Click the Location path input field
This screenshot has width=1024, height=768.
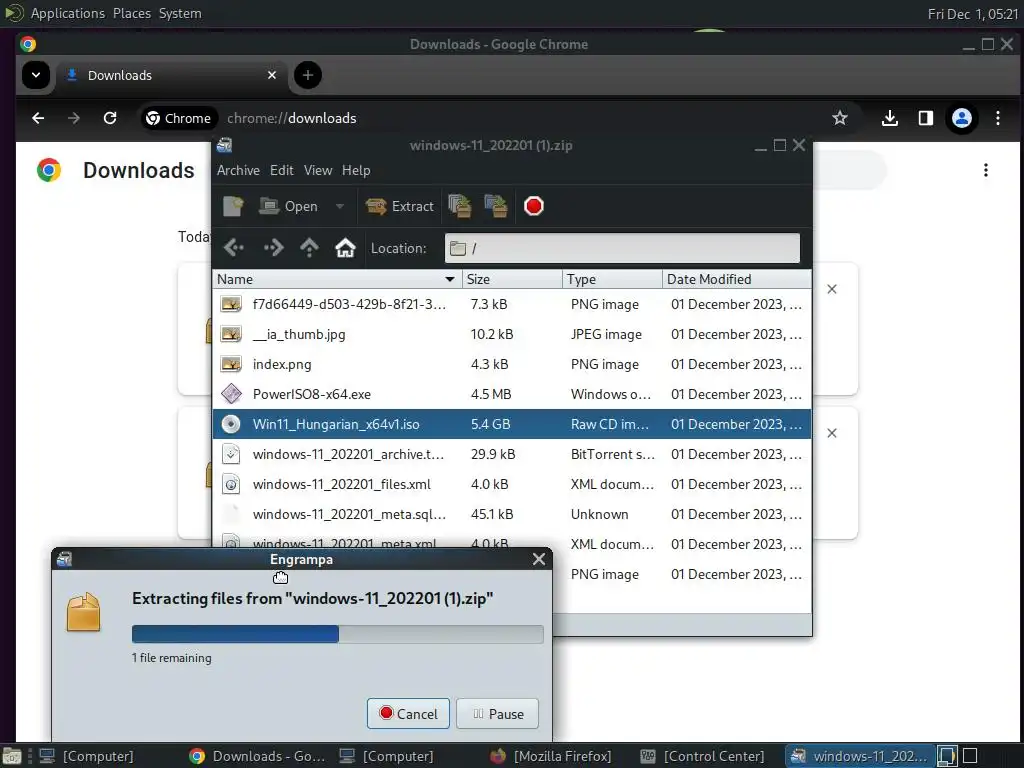pyautogui.click(x=622, y=248)
